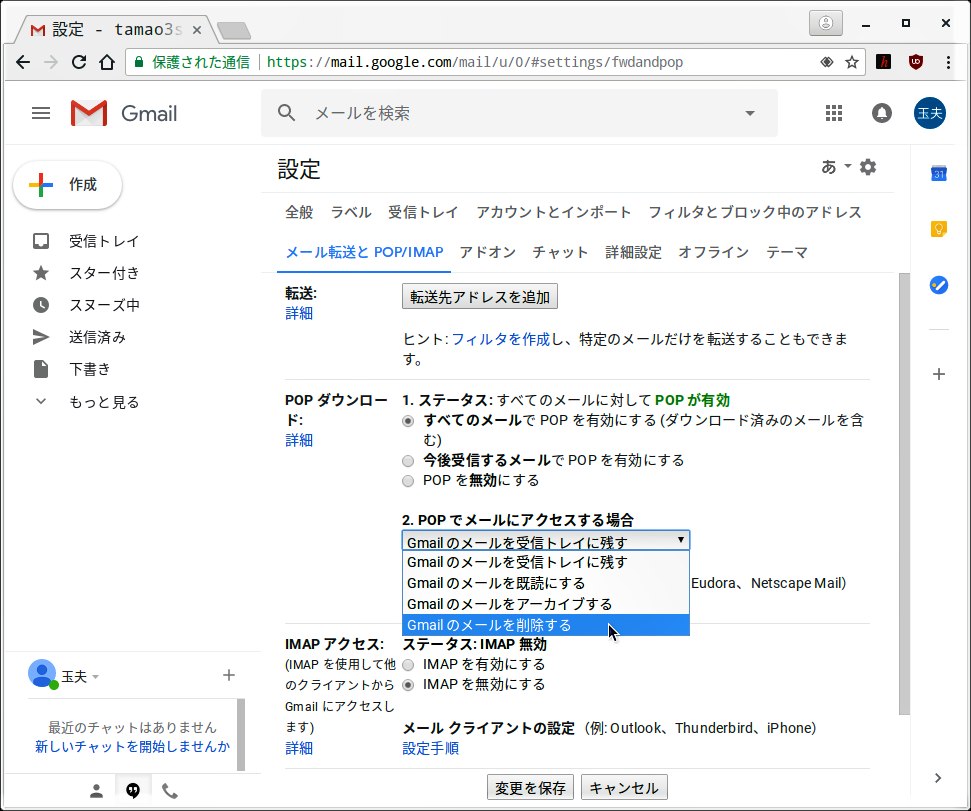Switch to the ラベル tab
971x811 pixels.
pos(351,212)
